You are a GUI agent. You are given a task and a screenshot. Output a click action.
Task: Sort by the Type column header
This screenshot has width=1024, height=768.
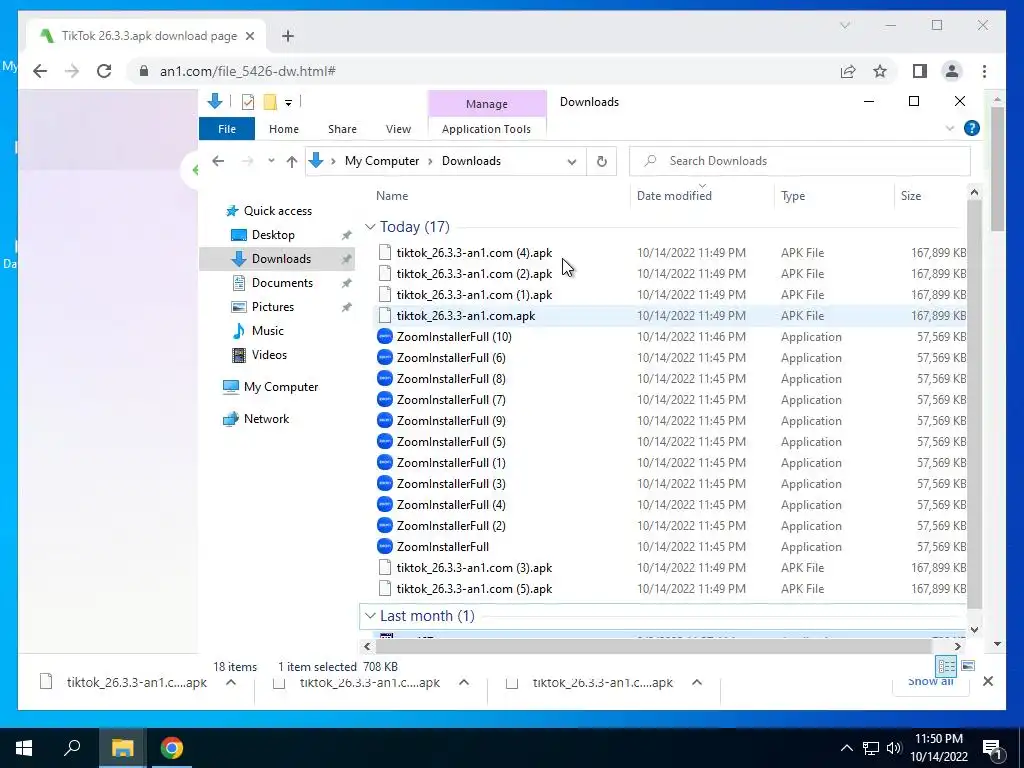pyautogui.click(x=793, y=195)
